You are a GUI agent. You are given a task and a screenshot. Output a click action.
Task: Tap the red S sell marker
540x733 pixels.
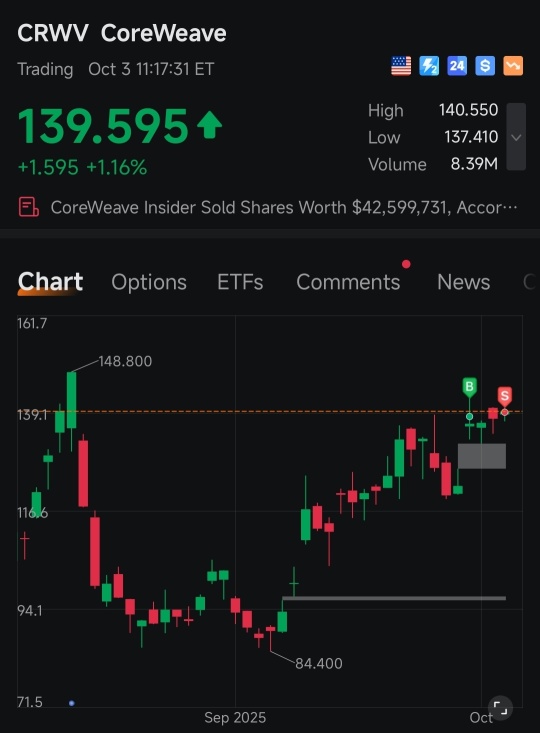pyautogui.click(x=504, y=396)
